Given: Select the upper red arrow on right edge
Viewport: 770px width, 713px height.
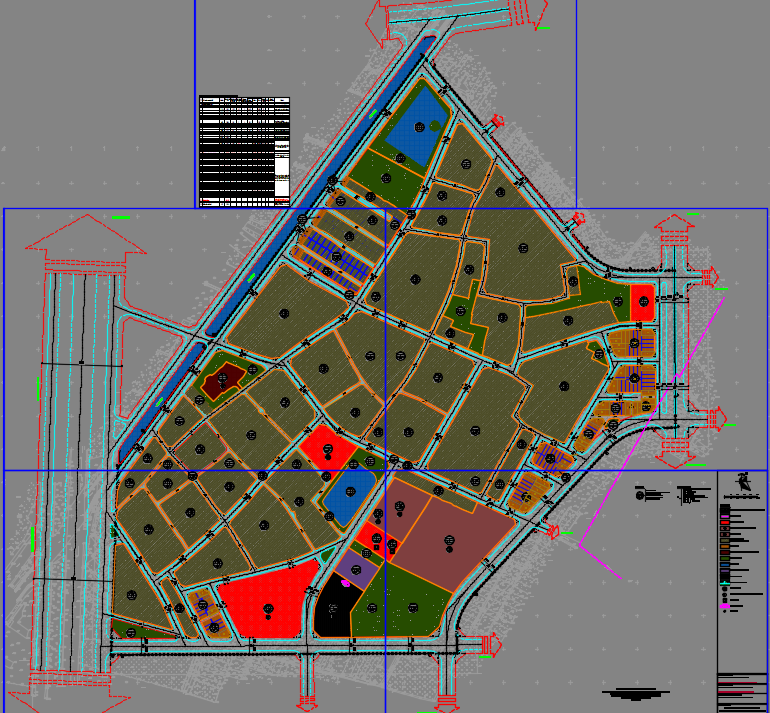Looking at the screenshot, I should (710, 276).
